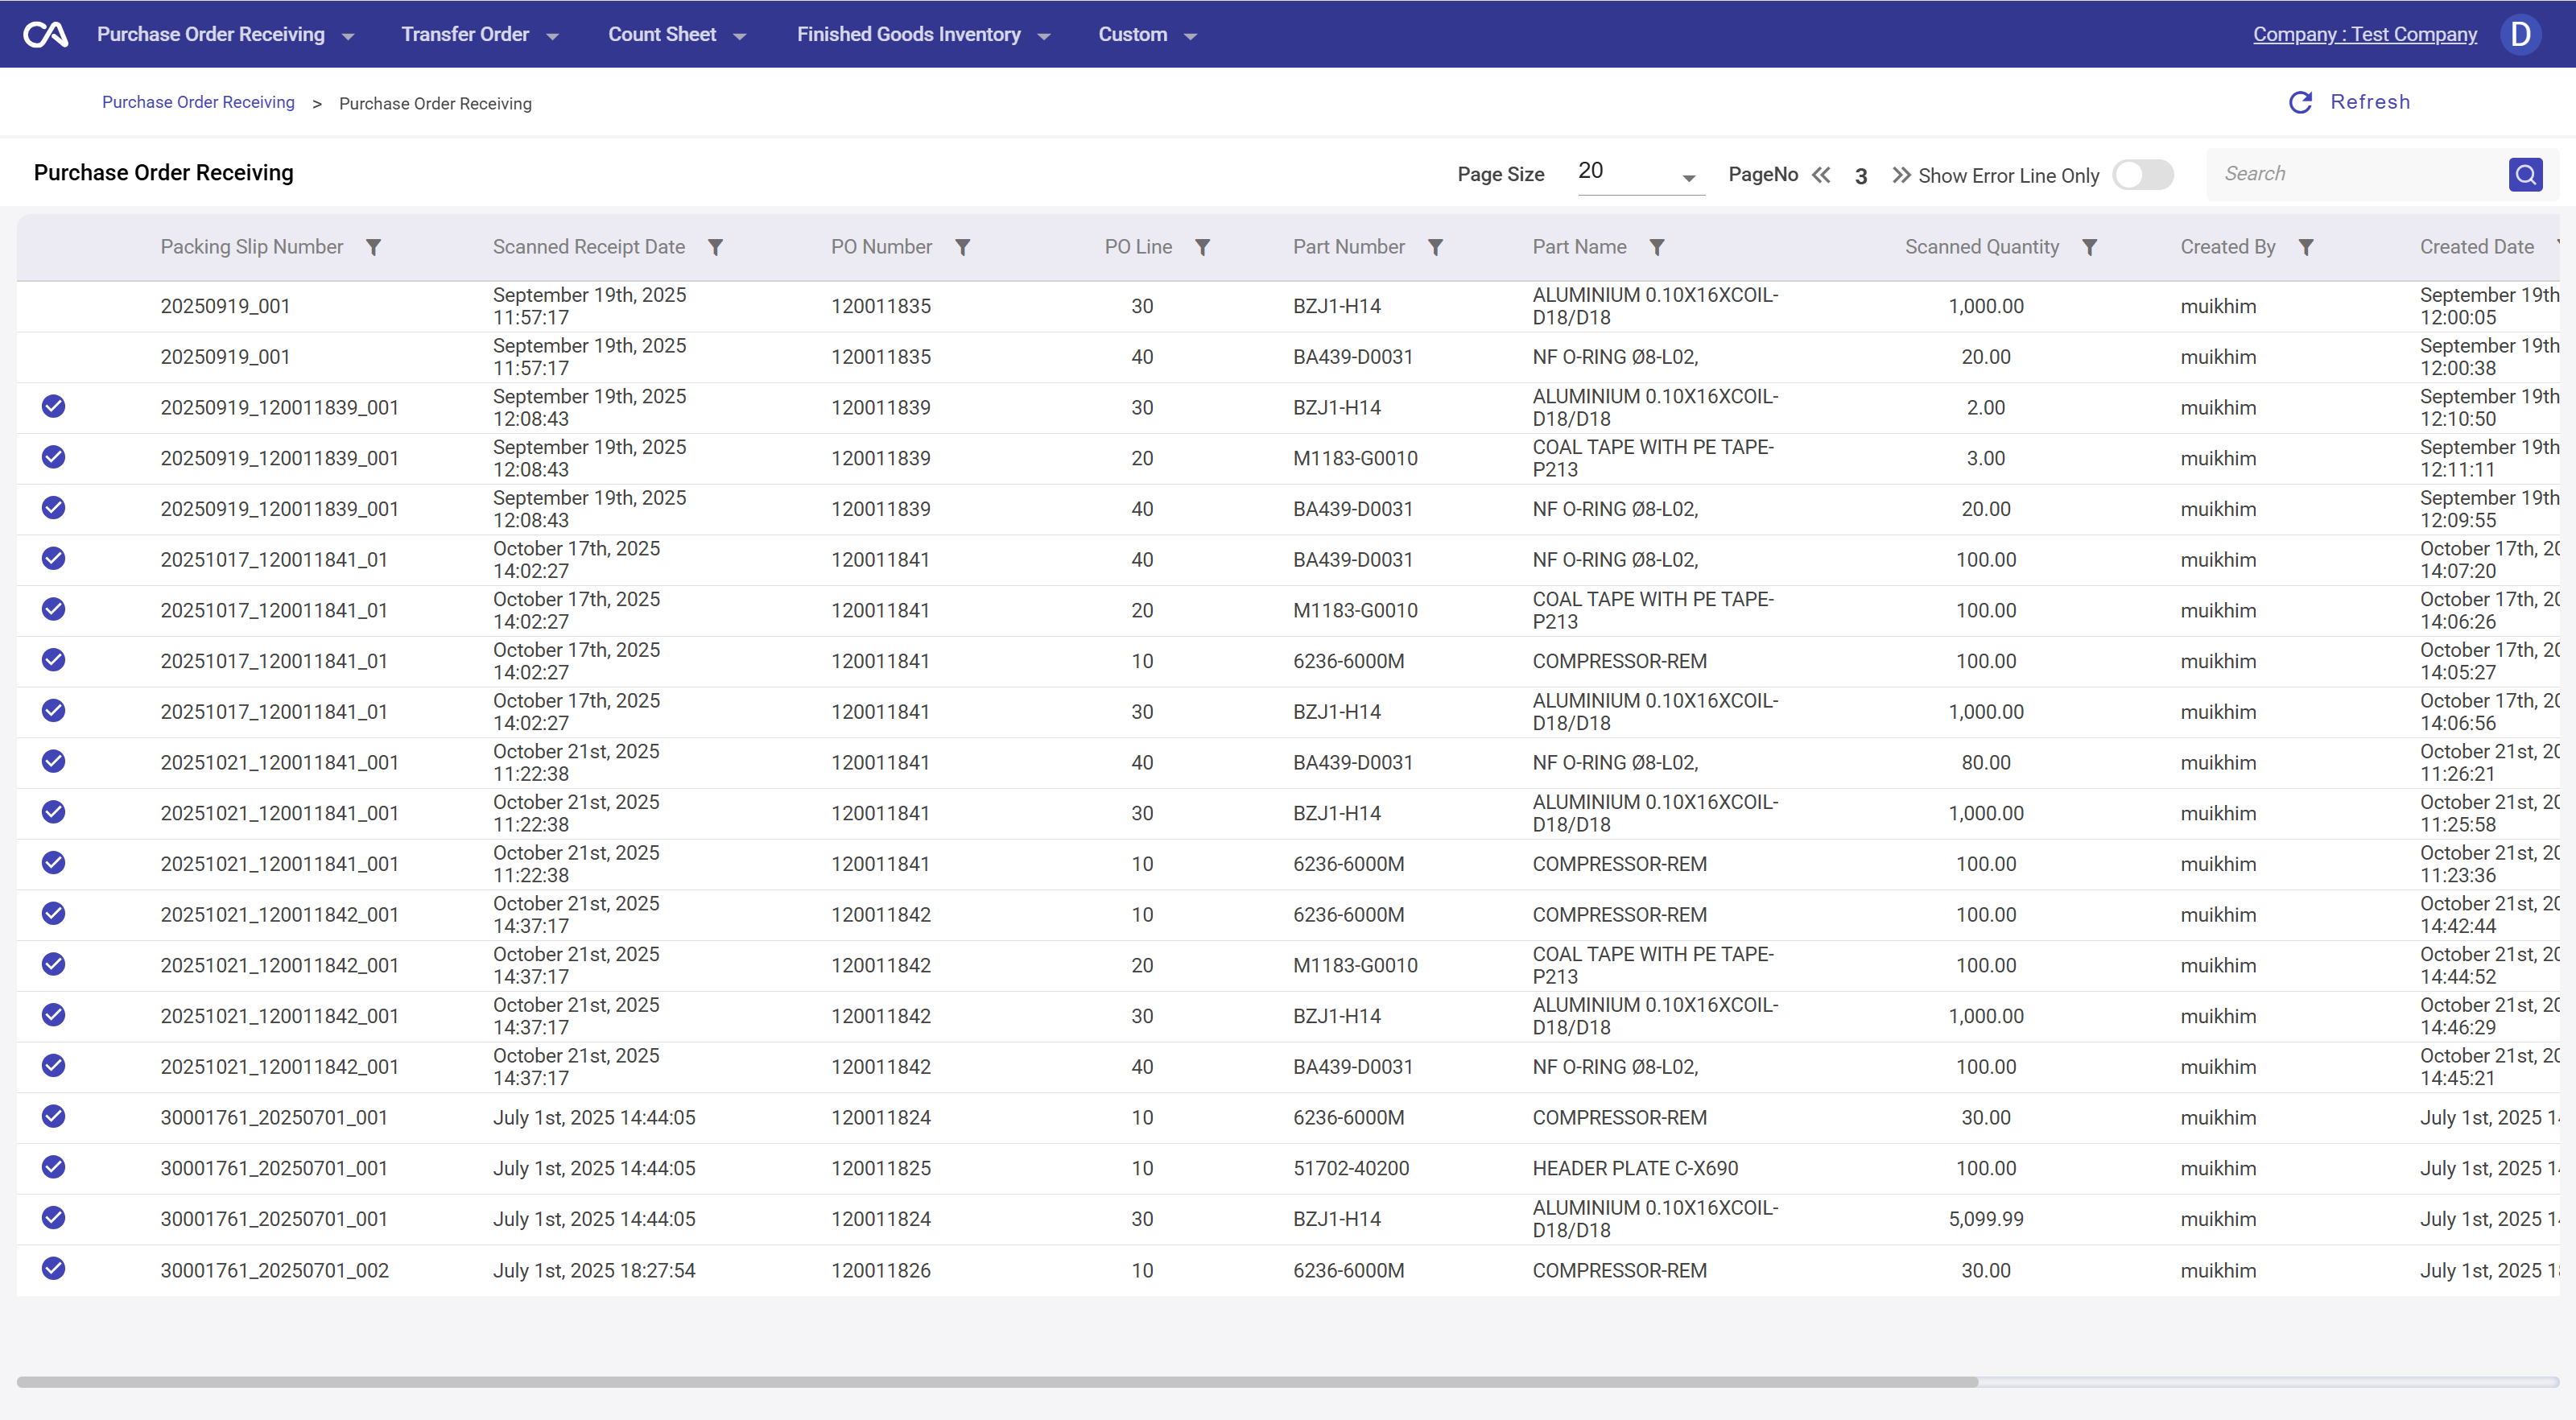The image size is (2576, 1420).
Task: Click check icon for 20251021_120011842_001 line 20
Action: point(54,964)
